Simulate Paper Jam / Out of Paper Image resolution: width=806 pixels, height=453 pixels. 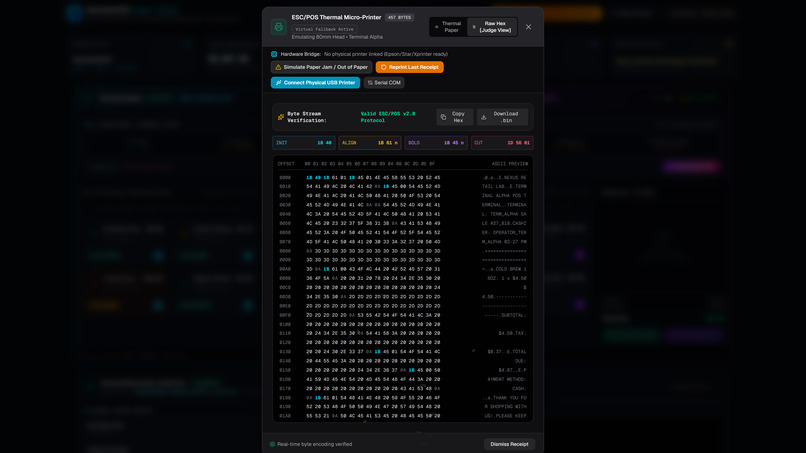coord(321,67)
